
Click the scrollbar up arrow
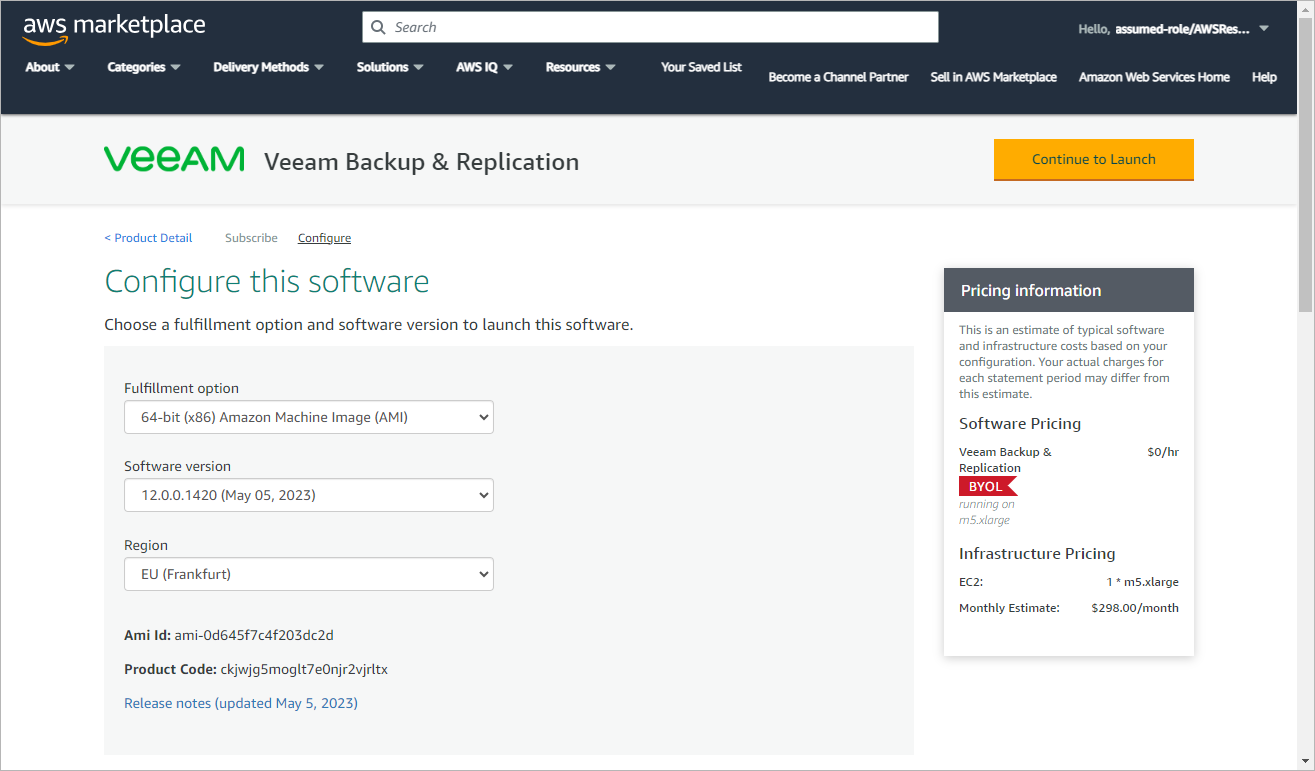click(x=1306, y=8)
